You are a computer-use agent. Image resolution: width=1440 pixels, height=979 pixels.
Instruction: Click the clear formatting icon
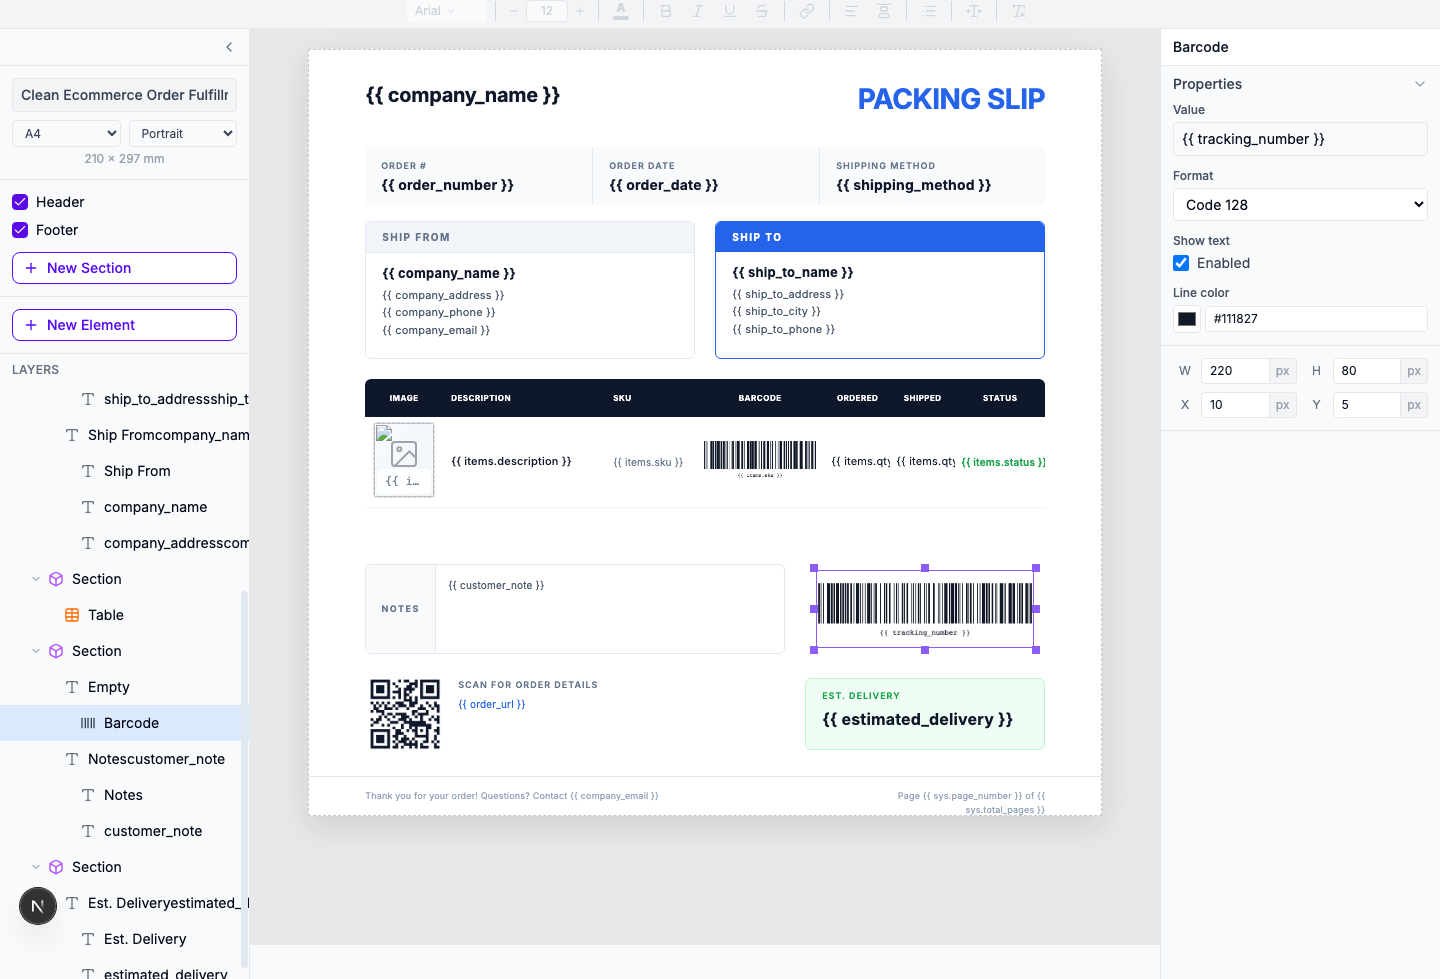click(1019, 11)
